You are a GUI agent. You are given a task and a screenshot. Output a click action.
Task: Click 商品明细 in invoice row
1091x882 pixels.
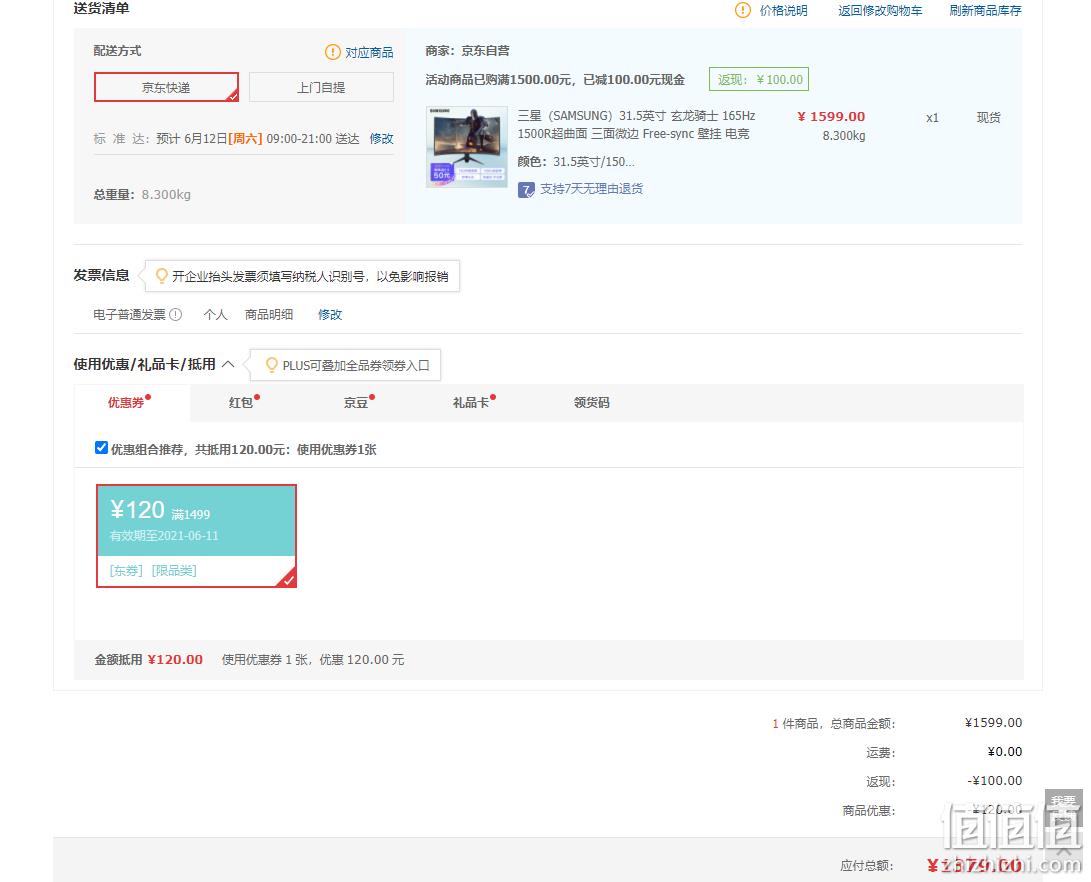269,314
